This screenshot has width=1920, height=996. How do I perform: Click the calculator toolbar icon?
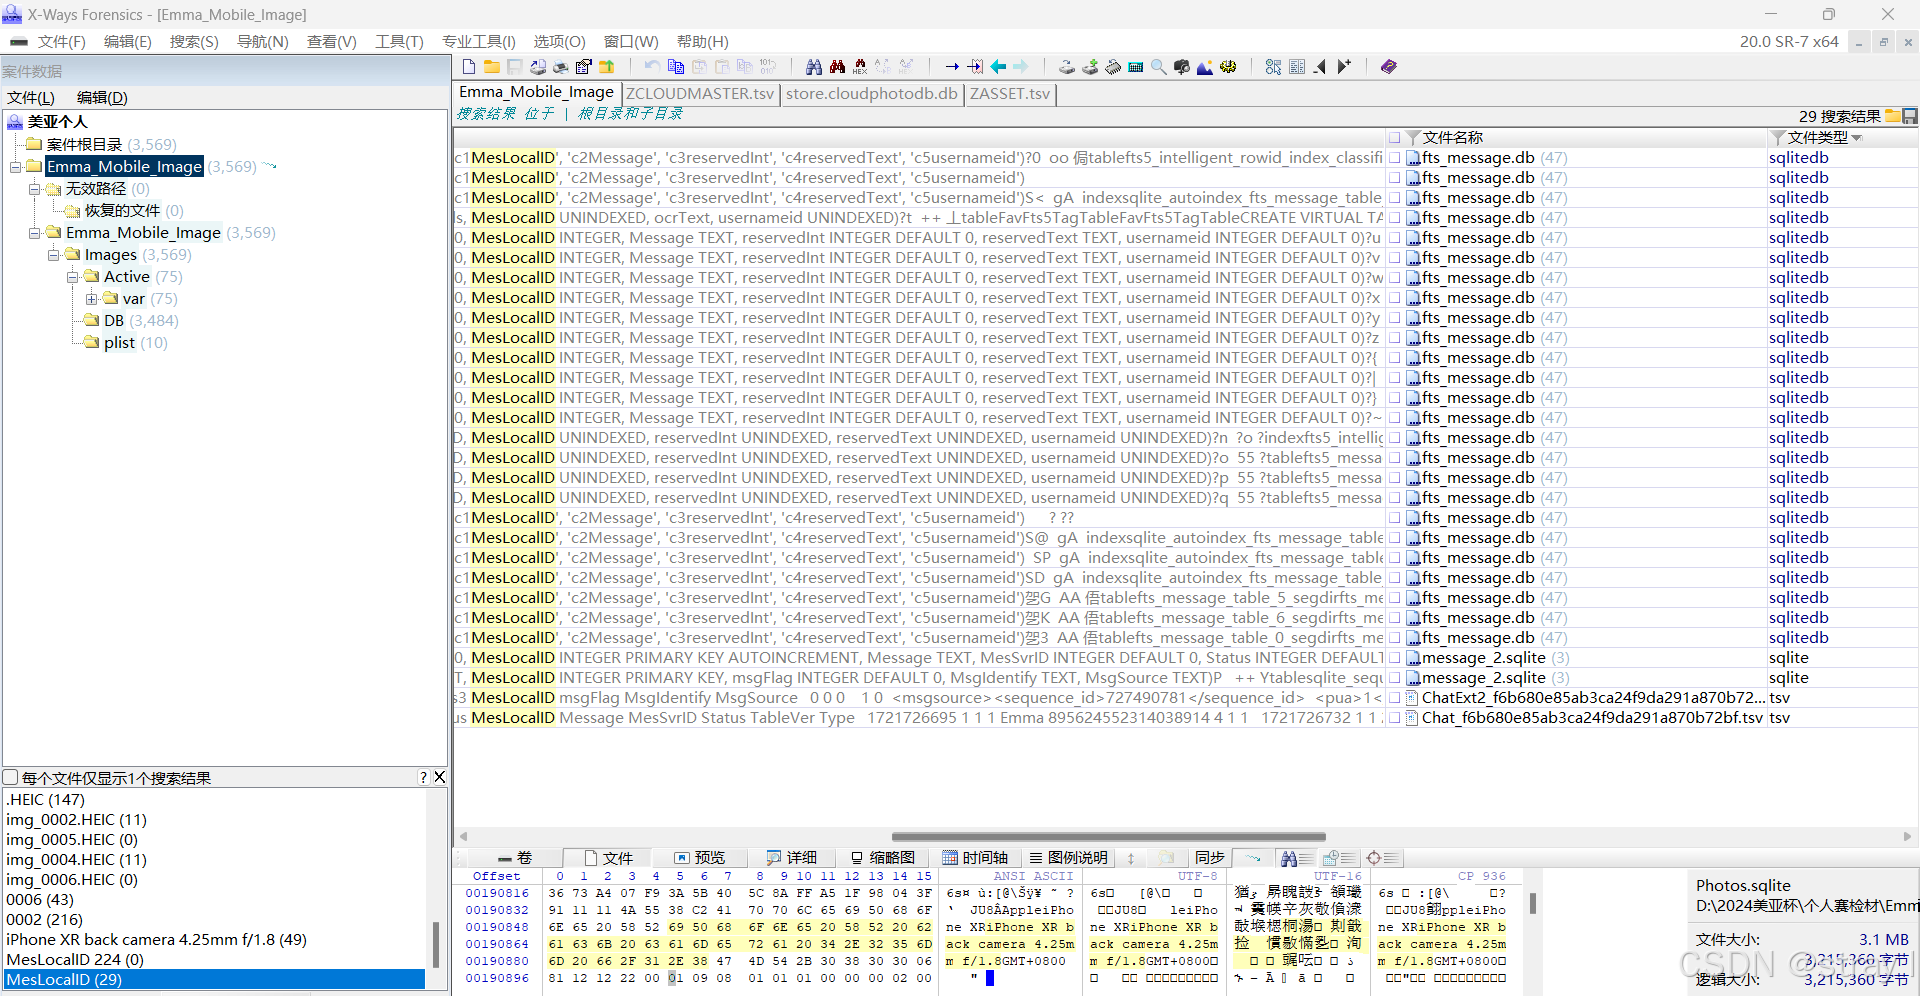pos(1136,67)
